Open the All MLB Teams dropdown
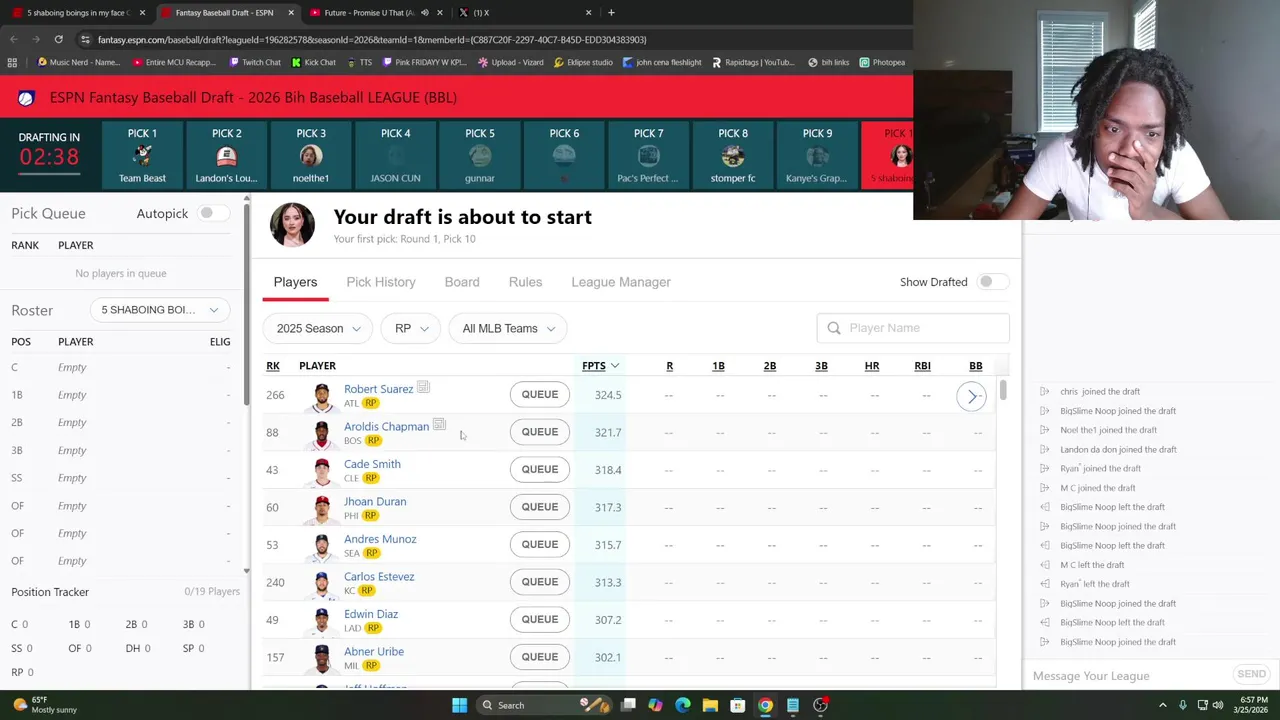 tap(508, 328)
